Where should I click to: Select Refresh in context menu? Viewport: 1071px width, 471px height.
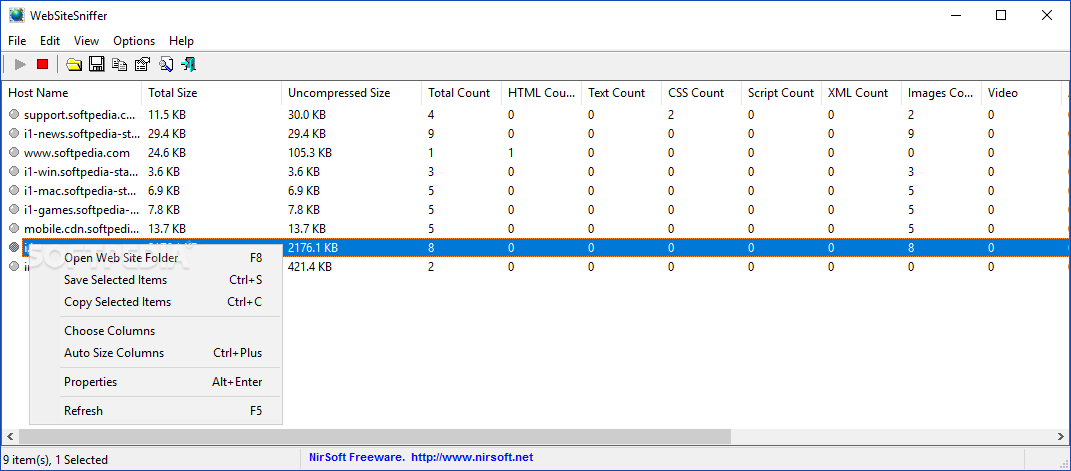[156, 411]
